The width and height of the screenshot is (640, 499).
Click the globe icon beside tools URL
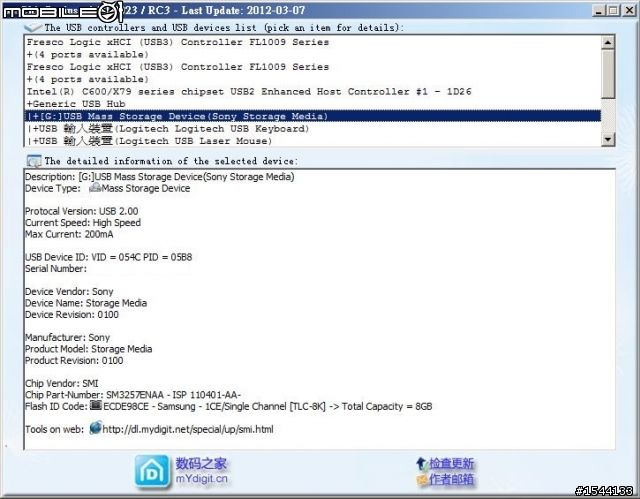(95, 428)
